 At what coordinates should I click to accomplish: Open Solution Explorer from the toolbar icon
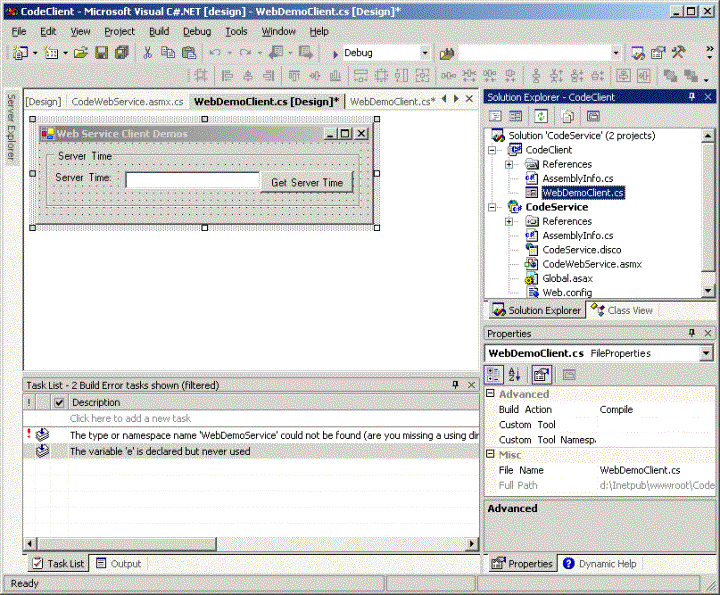click(638, 53)
